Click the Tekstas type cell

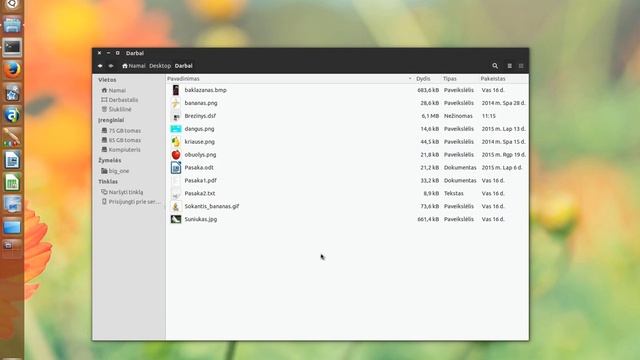(453, 193)
